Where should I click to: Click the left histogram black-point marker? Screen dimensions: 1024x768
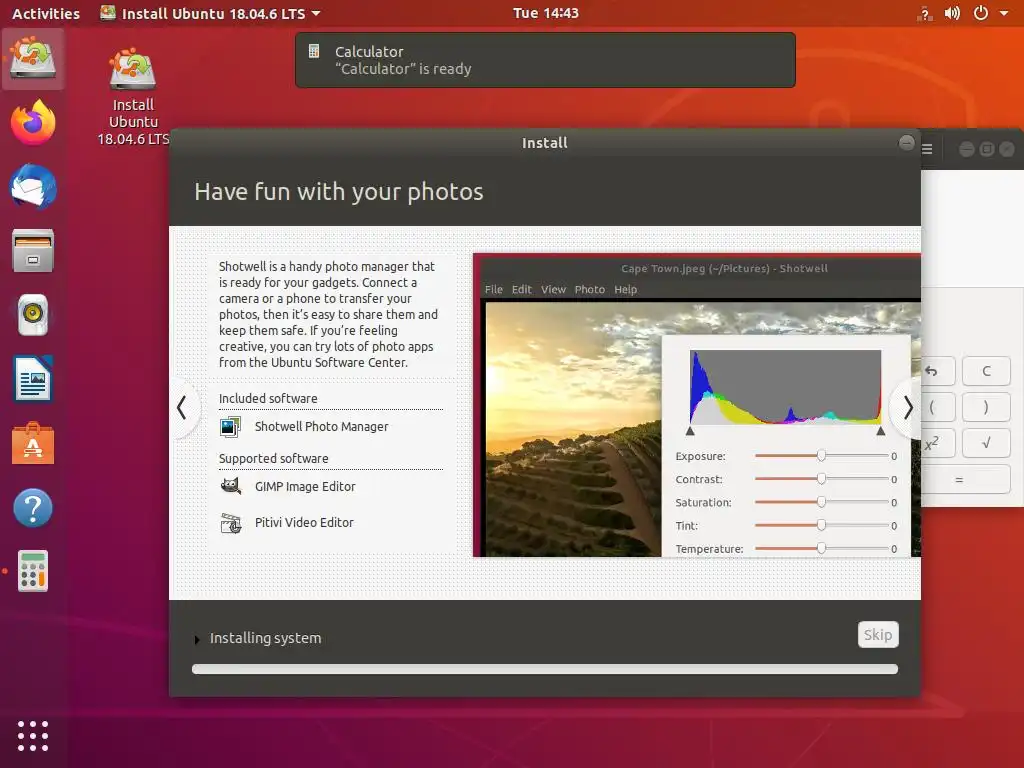690,431
